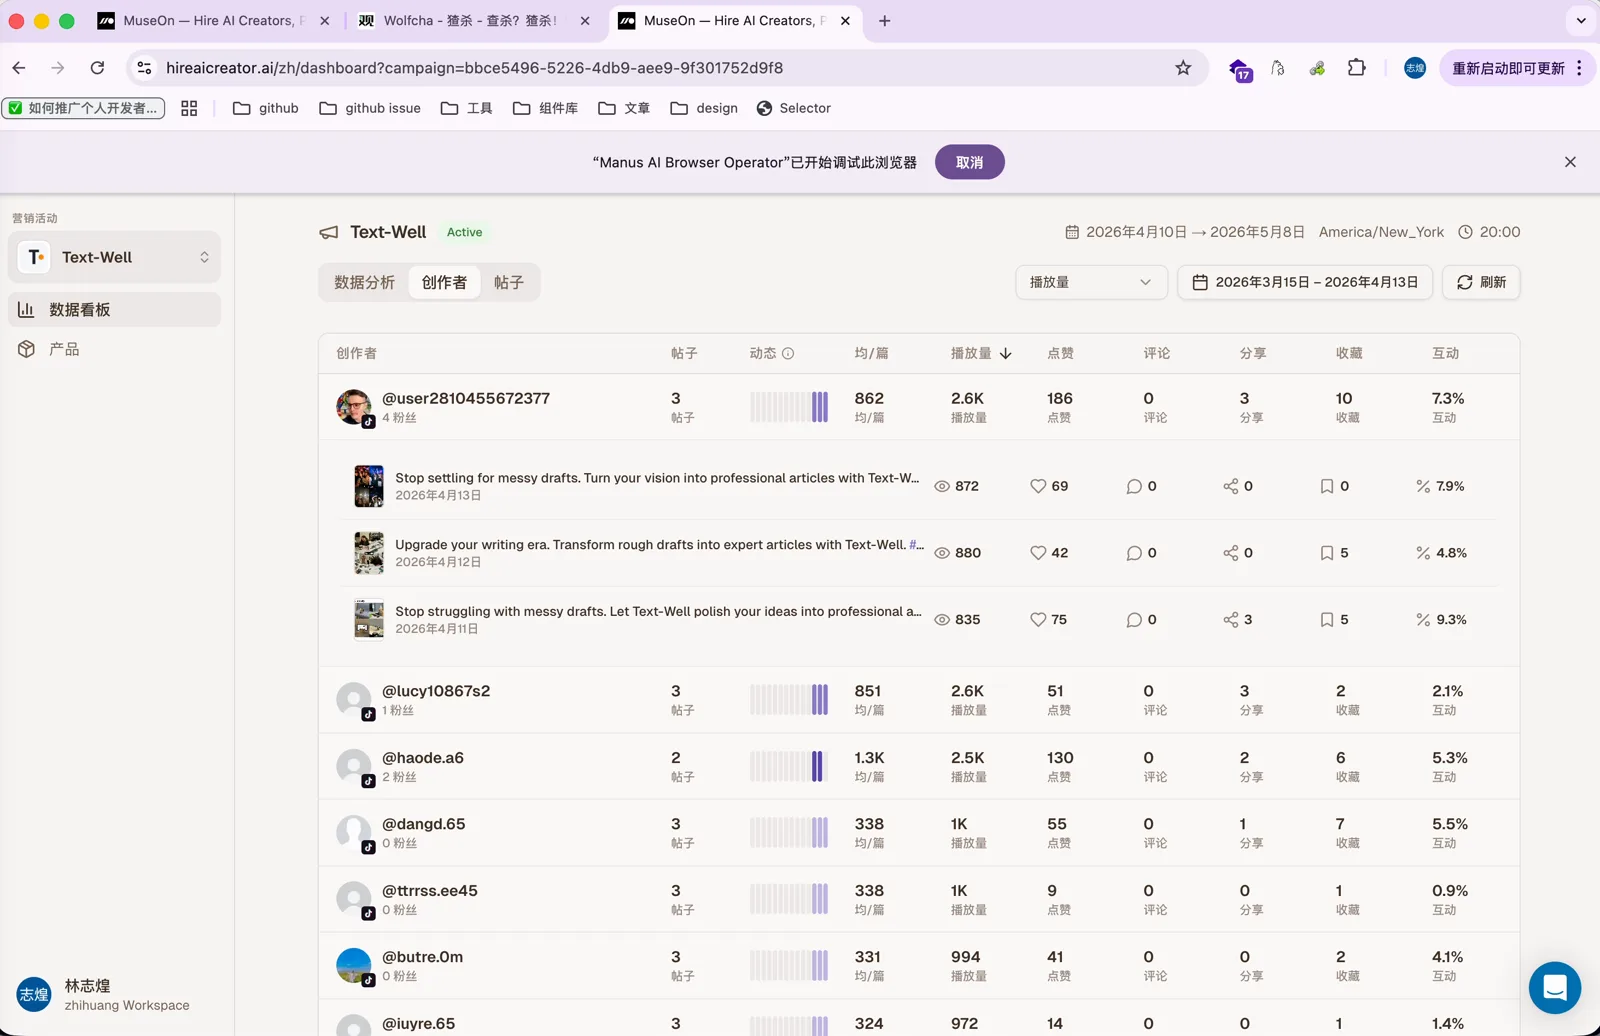Open the 播放量 metric dropdown

coord(1091,282)
